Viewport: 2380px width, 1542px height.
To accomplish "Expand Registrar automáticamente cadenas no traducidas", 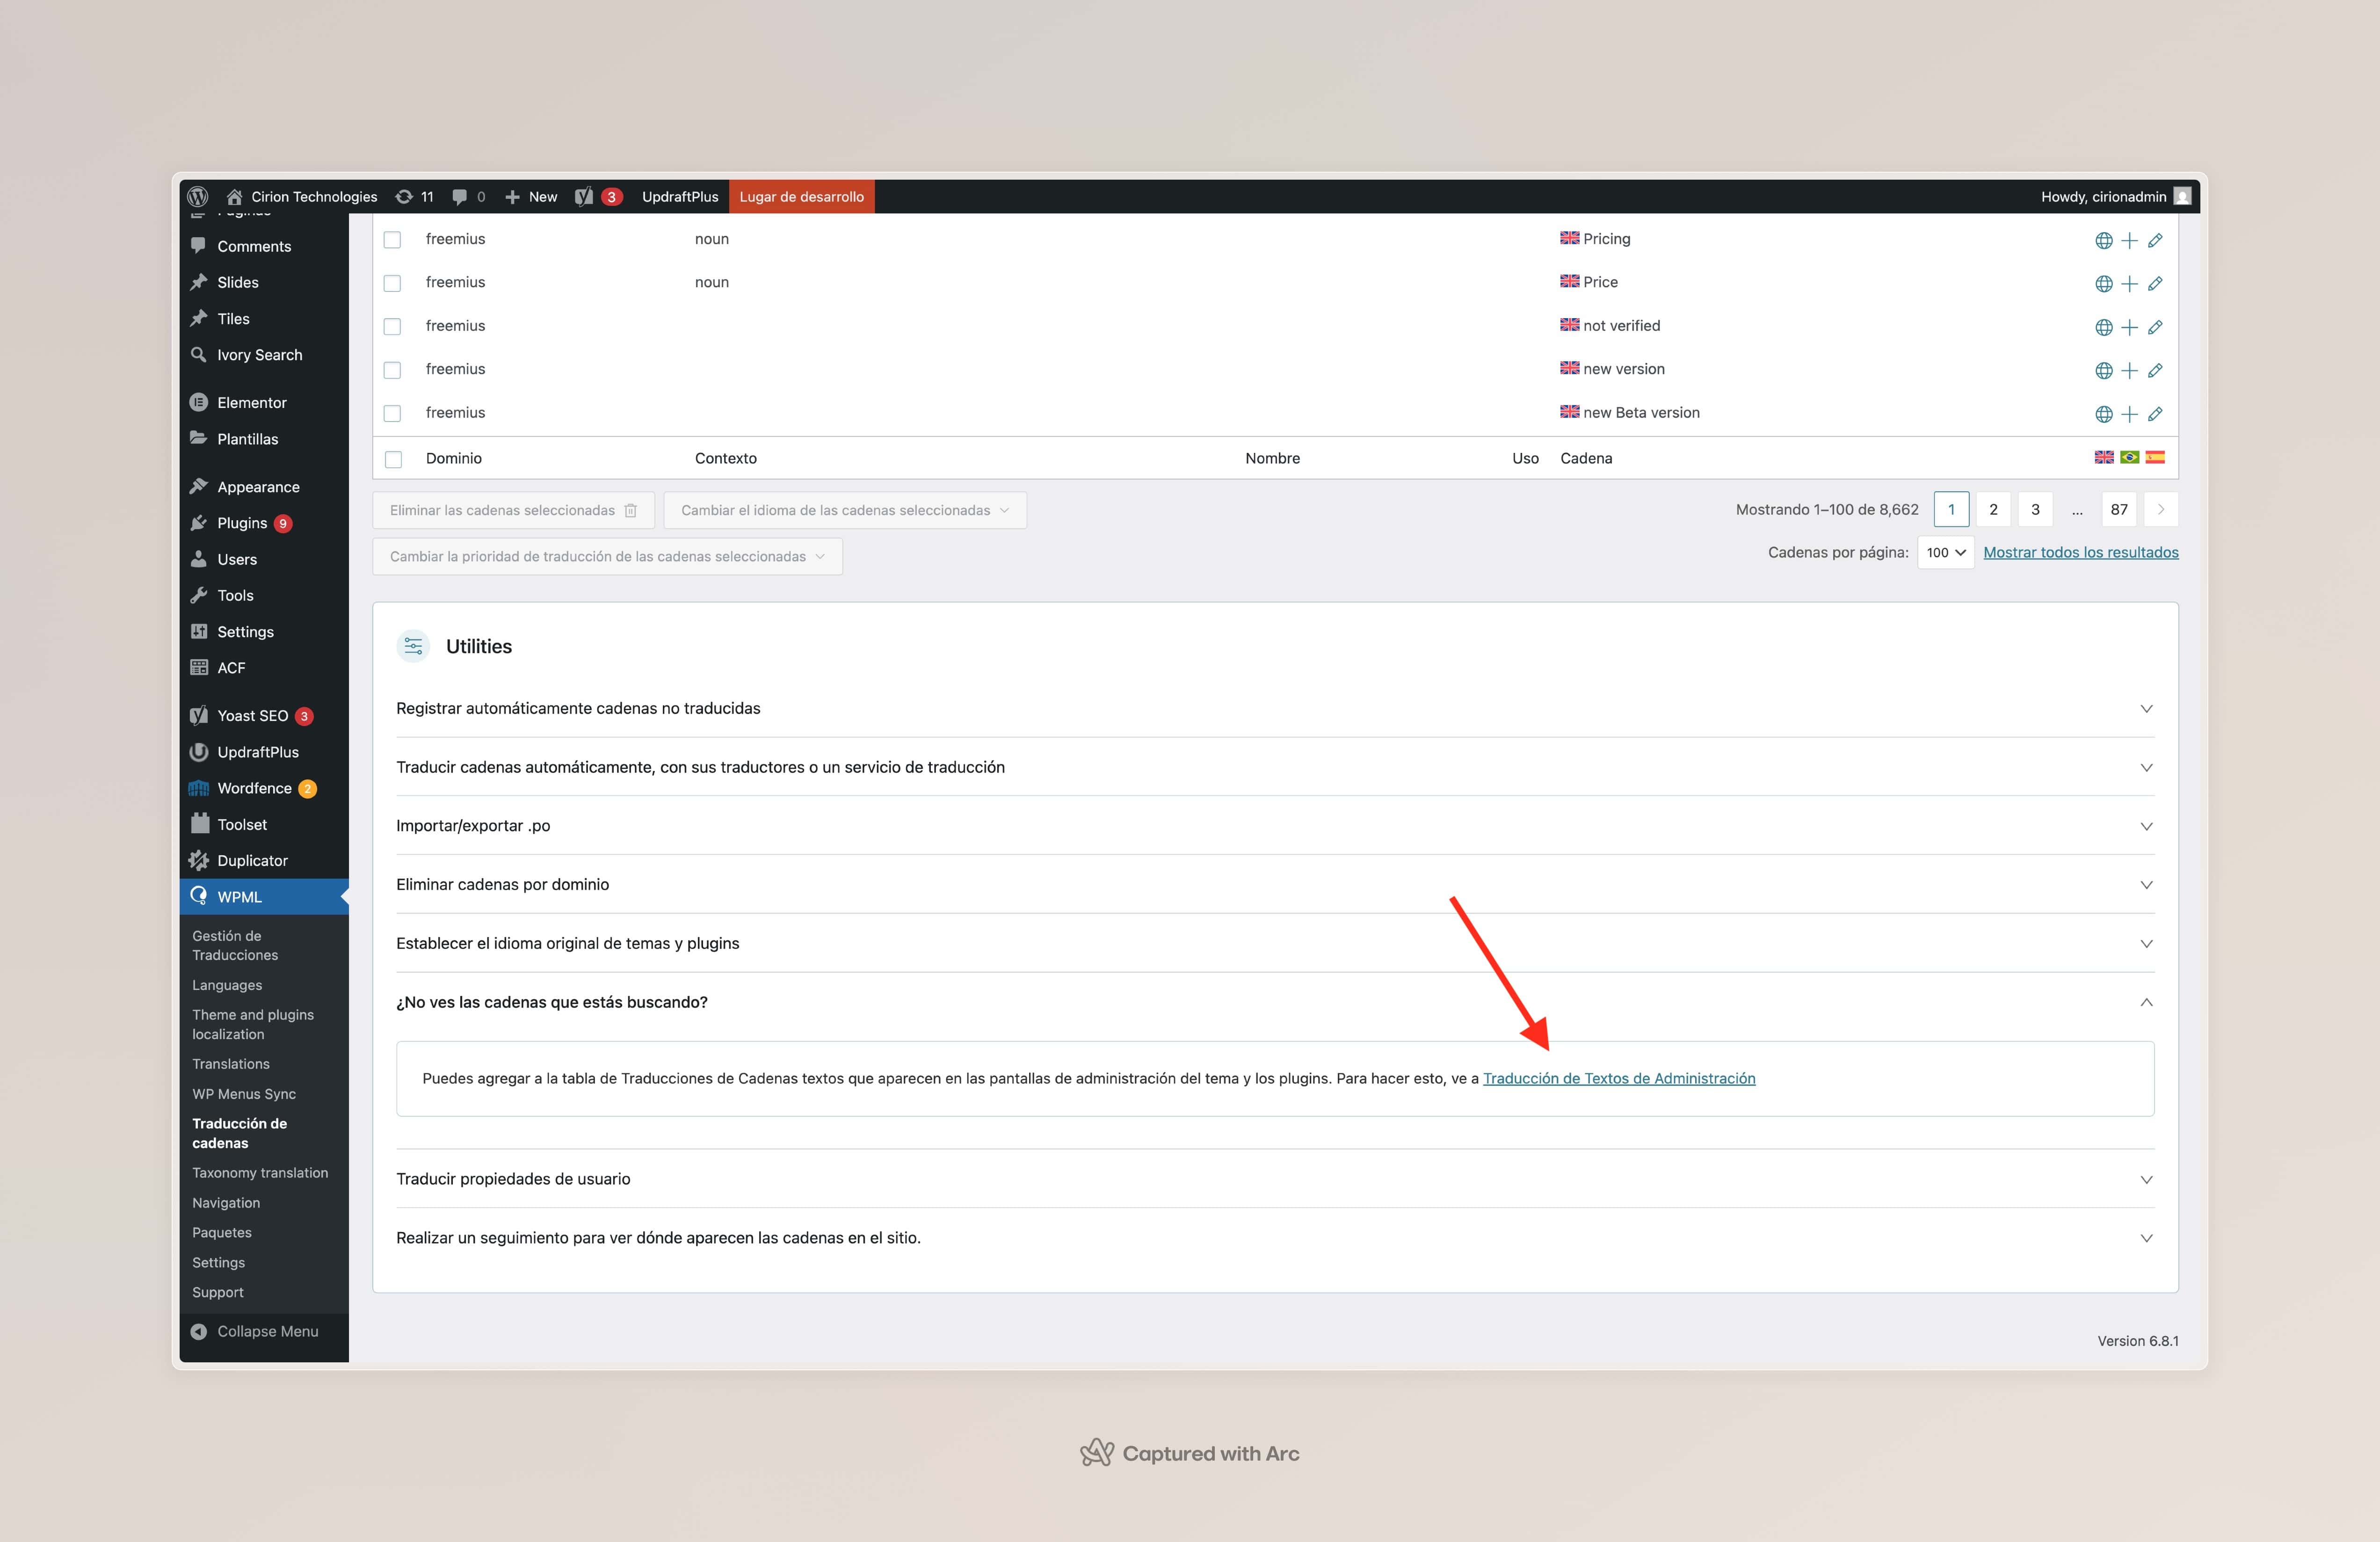I will pyautogui.click(x=1275, y=708).
